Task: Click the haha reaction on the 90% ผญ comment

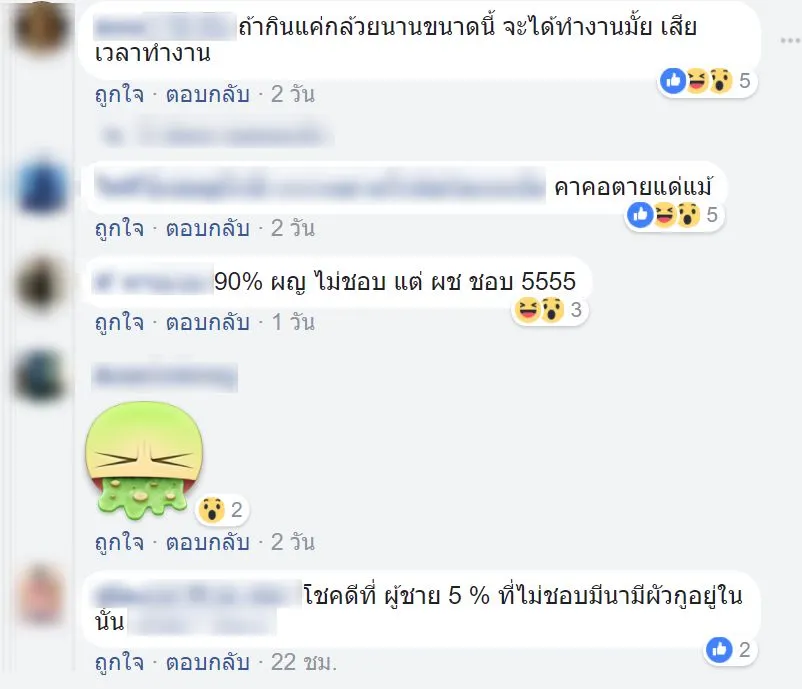Action: click(x=527, y=309)
